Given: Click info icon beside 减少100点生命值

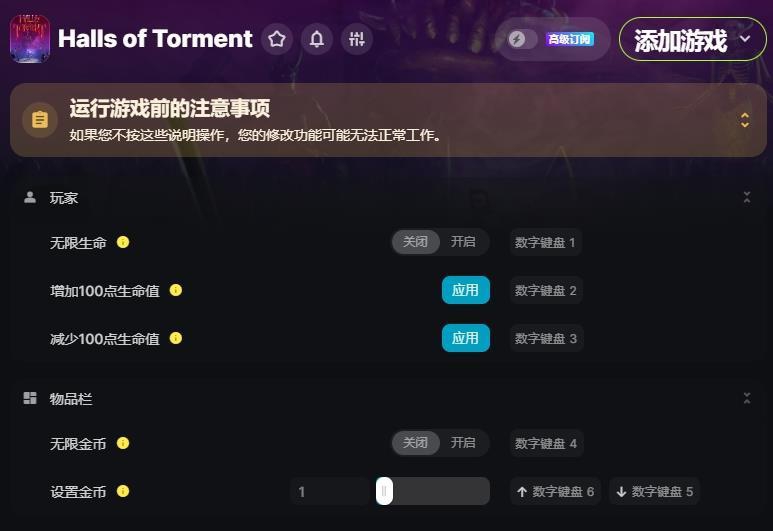Looking at the screenshot, I should (x=176, y=338).
